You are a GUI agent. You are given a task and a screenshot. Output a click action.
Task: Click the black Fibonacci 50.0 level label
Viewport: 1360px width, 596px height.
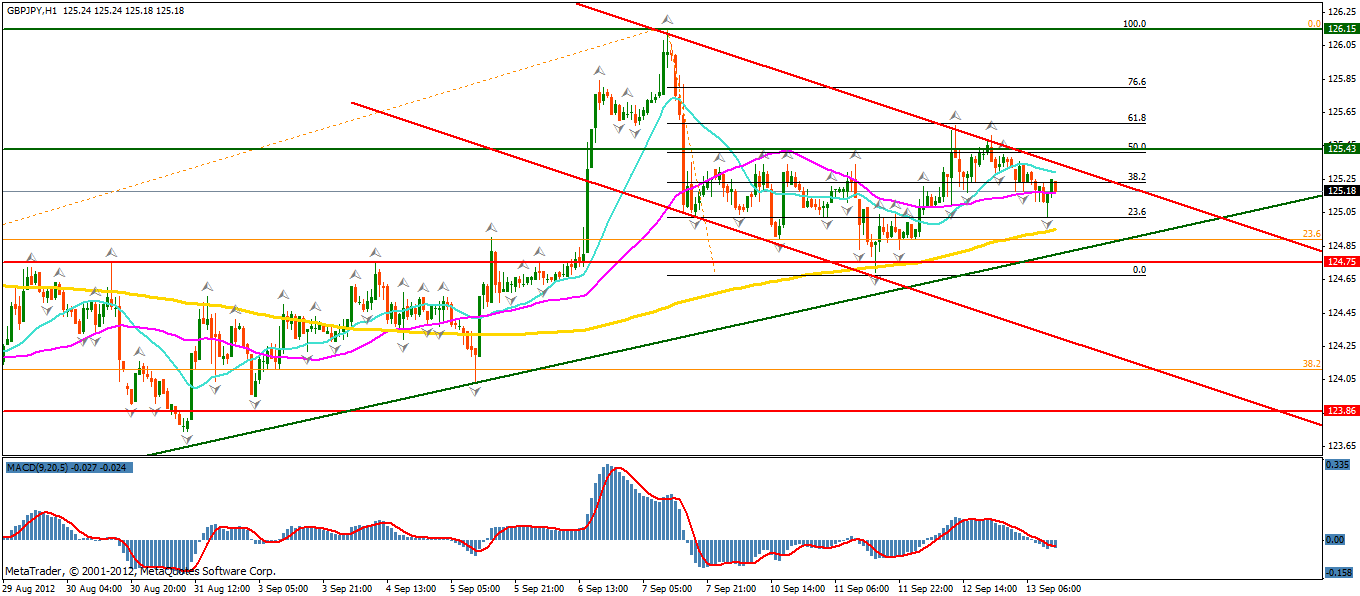[x=1136, y=146]
